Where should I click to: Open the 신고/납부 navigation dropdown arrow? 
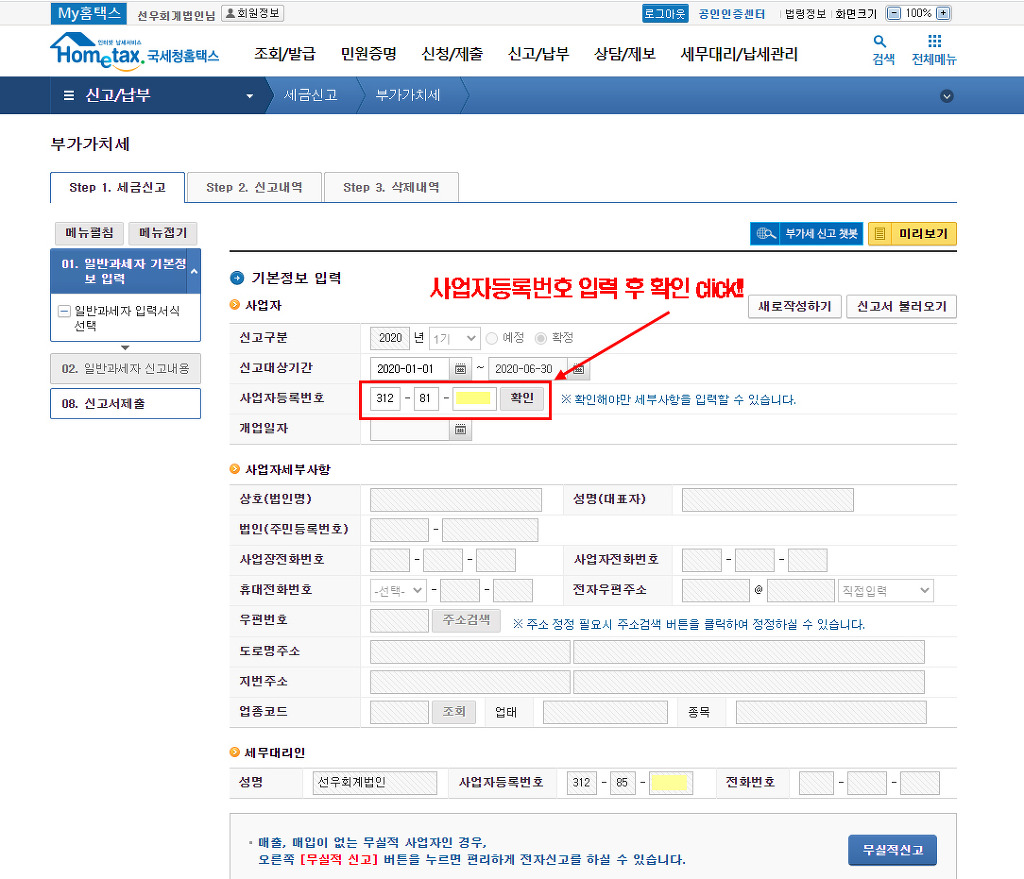pyautogui.click(x=249, y=96)
